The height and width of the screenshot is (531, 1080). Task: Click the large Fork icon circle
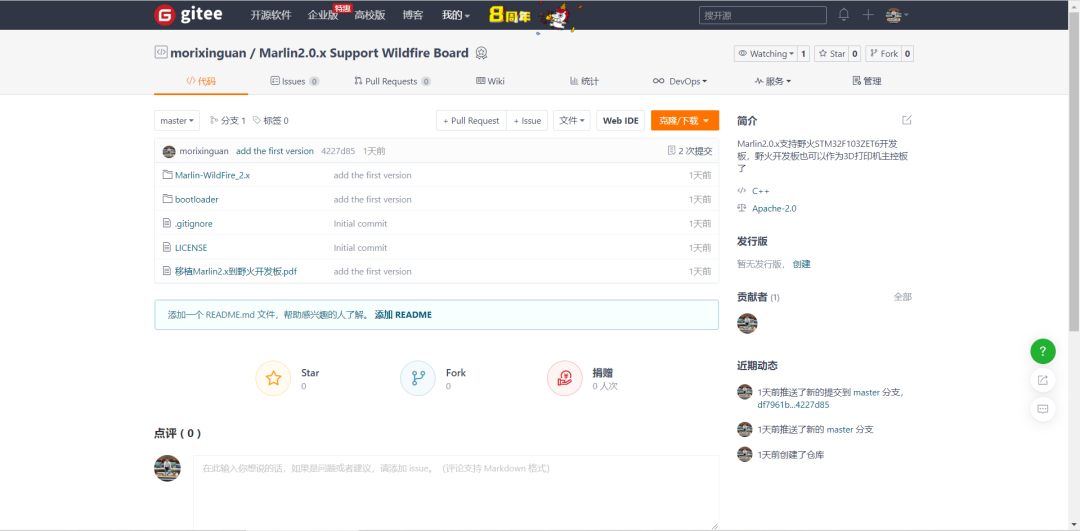(418, 379)
